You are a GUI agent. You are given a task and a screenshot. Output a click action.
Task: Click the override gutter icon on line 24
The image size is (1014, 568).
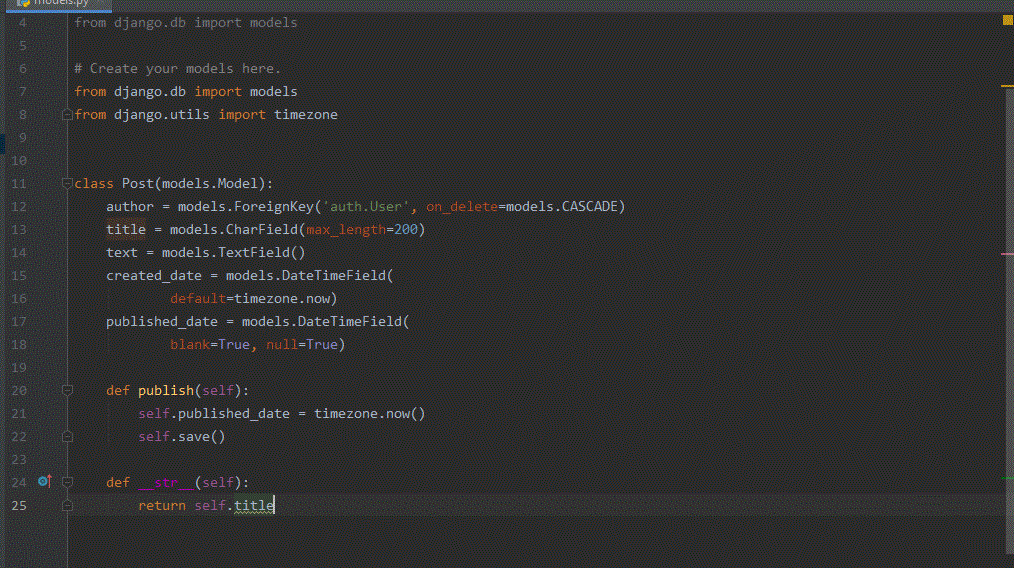point(44,481)
